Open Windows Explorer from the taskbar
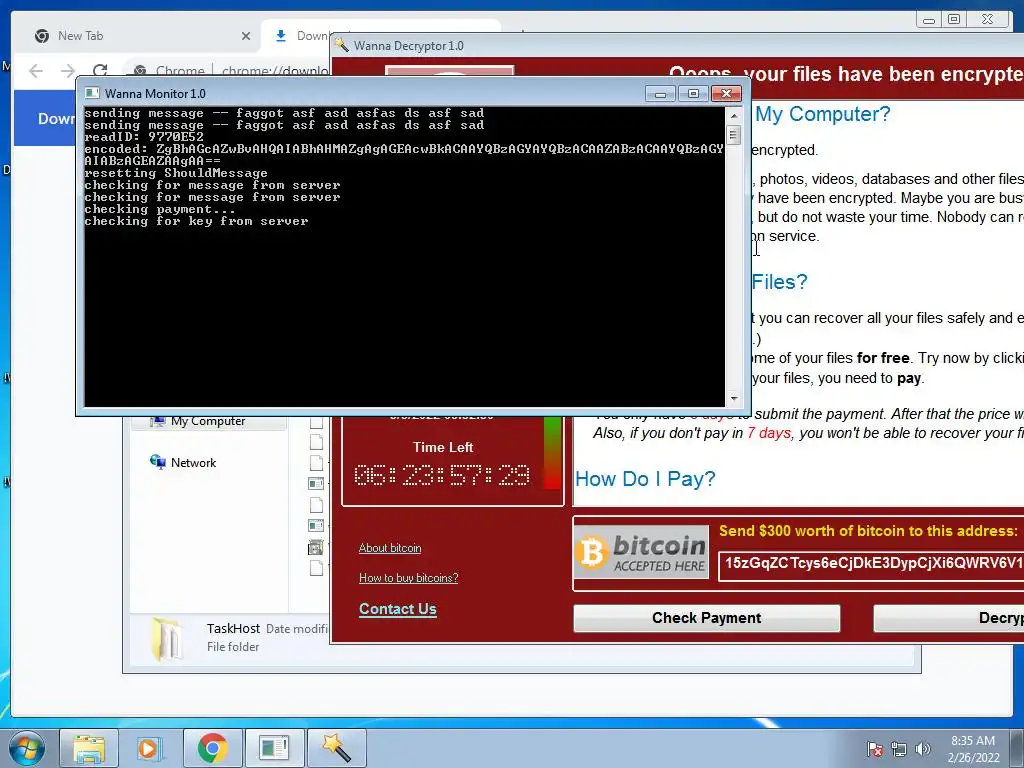This screenshot has width=1024, height=768. coord(89,748)
